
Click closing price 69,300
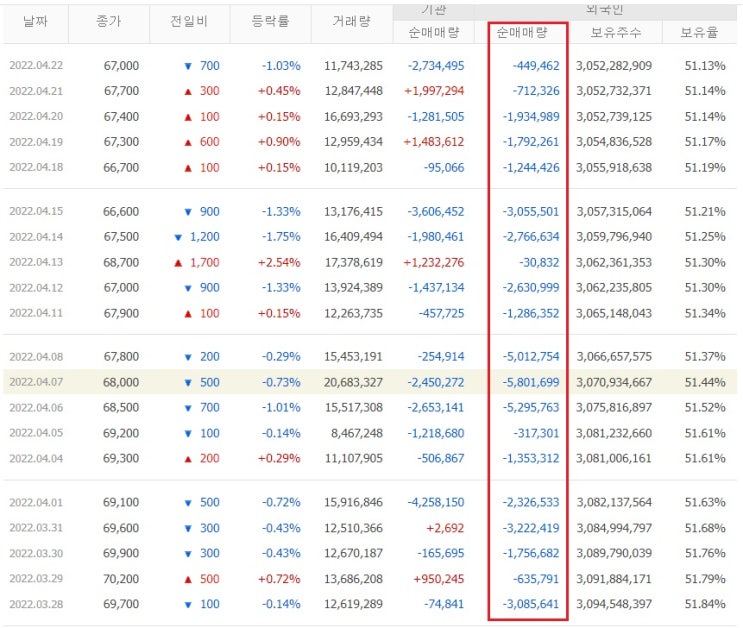pos(121,458)
